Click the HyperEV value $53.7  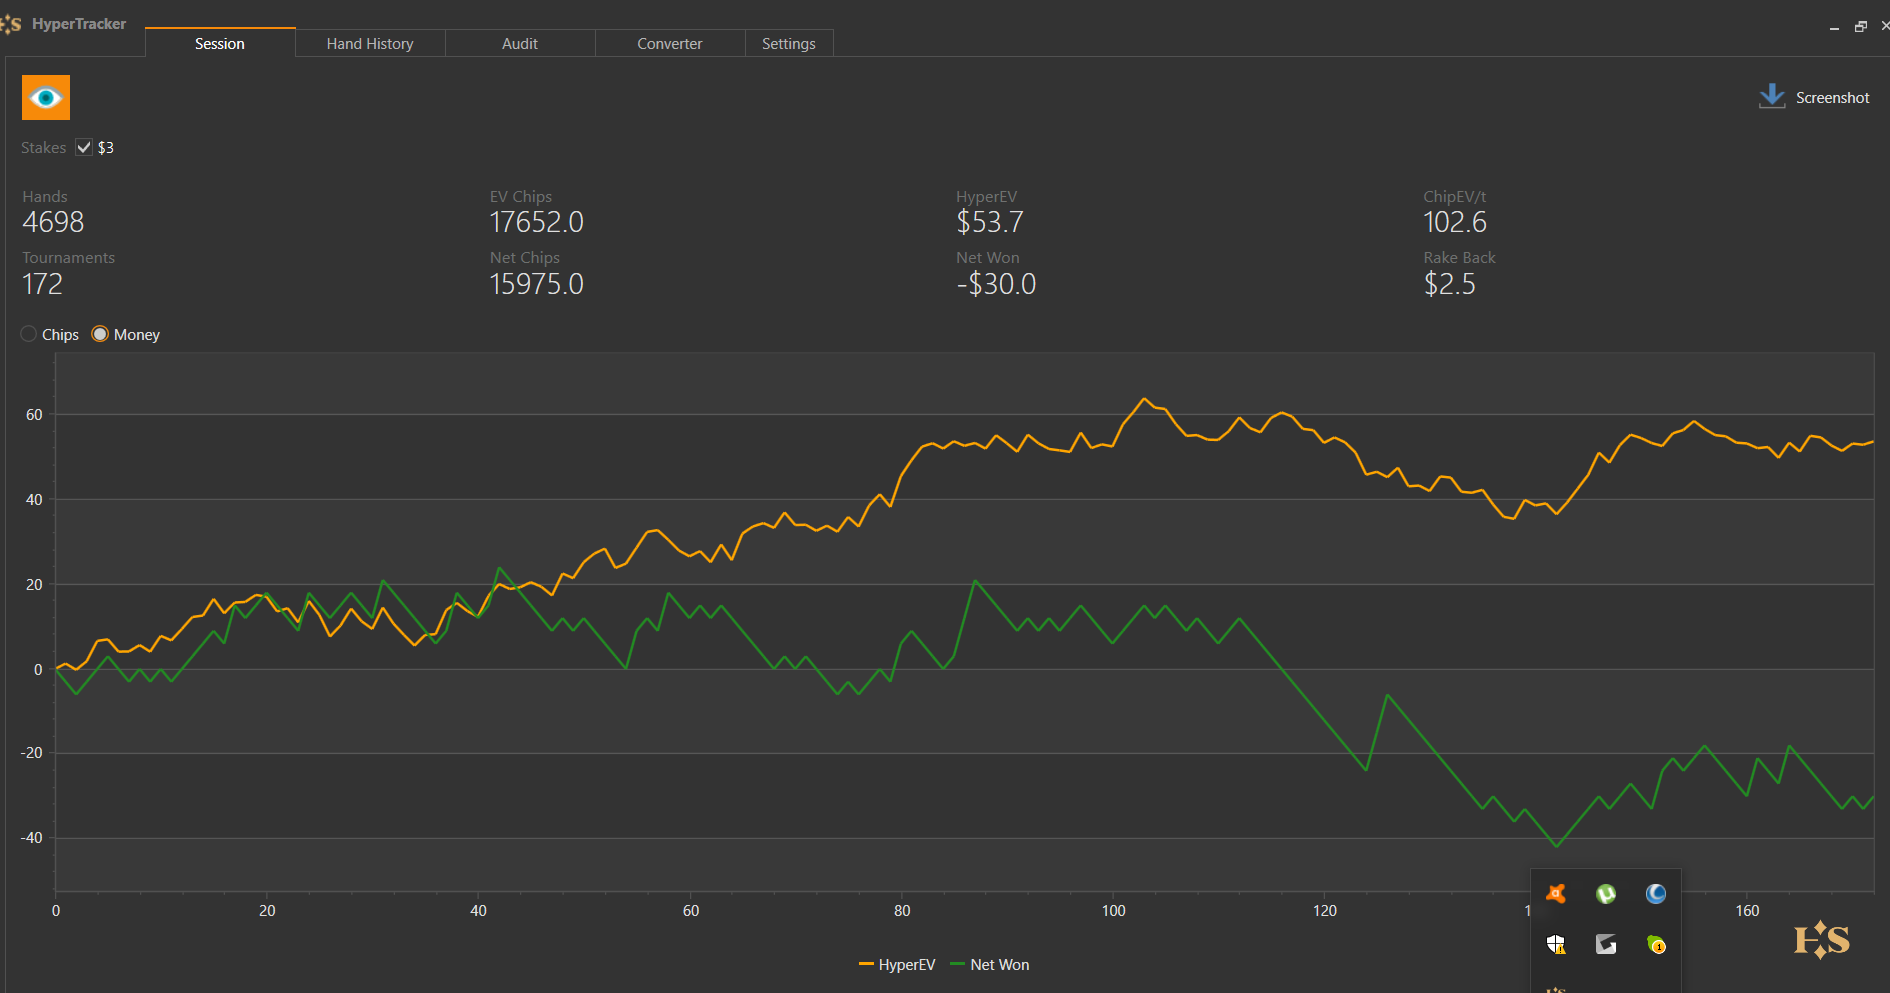990,222
